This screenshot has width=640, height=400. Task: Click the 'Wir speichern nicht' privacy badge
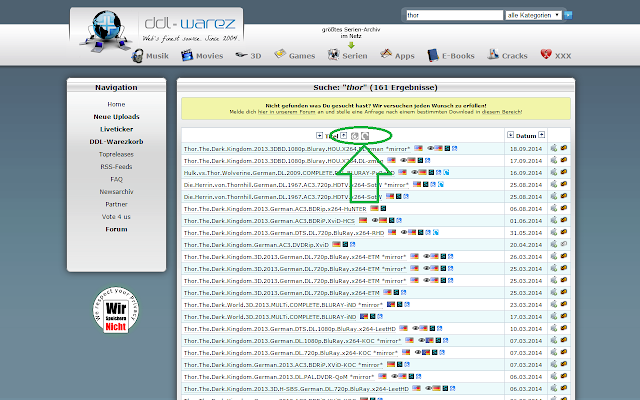pos(116,310)
